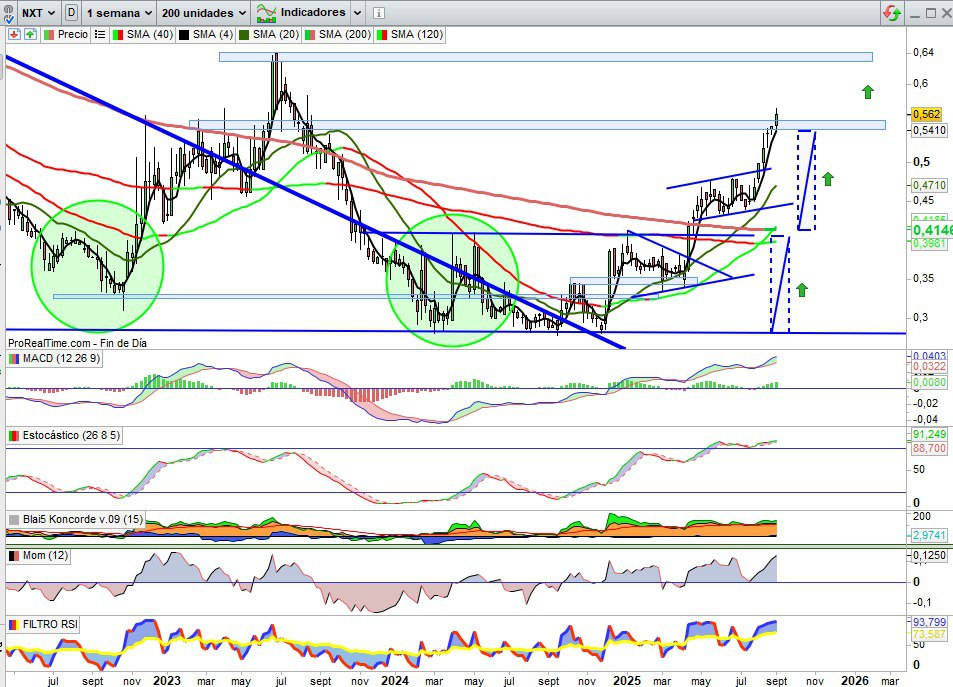Open the 200 unidades dropdown

pyautogui.click(x=204, y=13)
